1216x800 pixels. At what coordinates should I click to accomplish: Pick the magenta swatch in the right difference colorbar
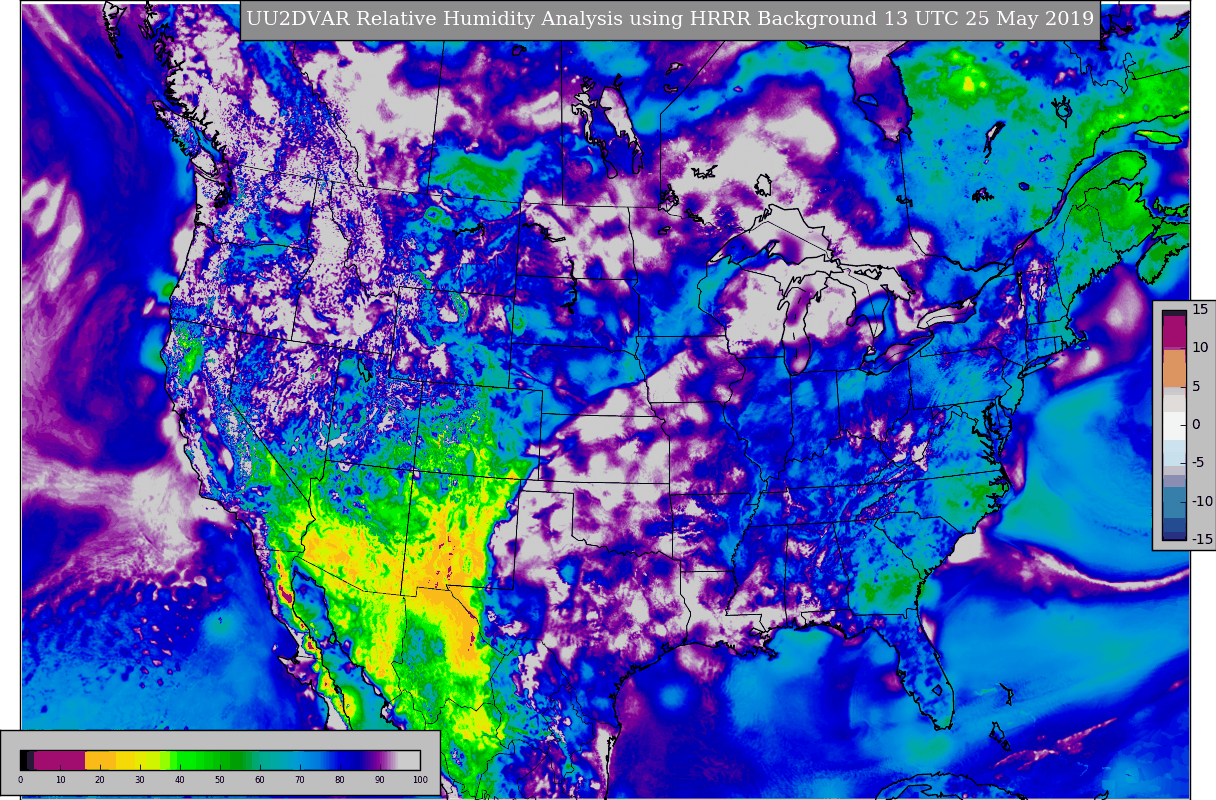(x=1174, y=331)
